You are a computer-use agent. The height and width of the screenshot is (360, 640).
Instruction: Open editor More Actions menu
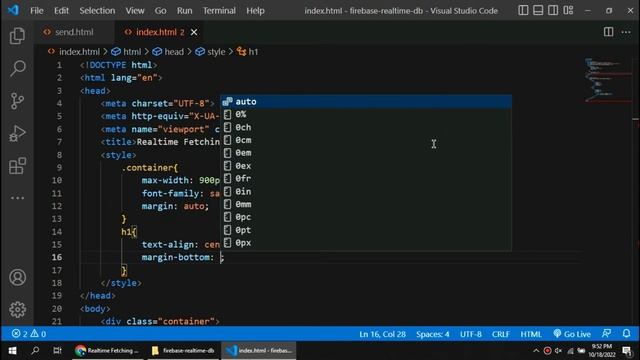pos(626,32)
